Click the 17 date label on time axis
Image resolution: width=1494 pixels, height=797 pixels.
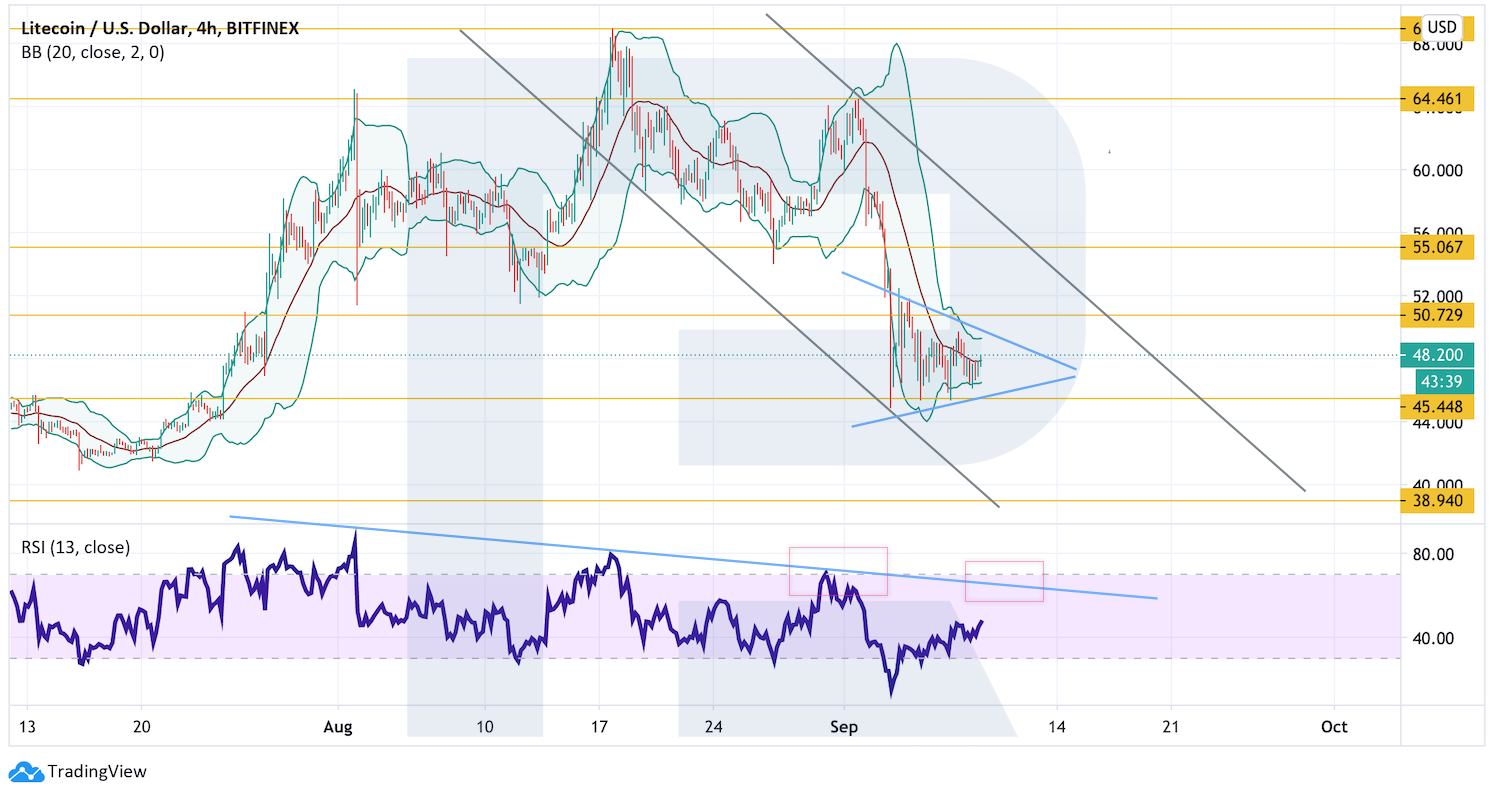(598, 725)
